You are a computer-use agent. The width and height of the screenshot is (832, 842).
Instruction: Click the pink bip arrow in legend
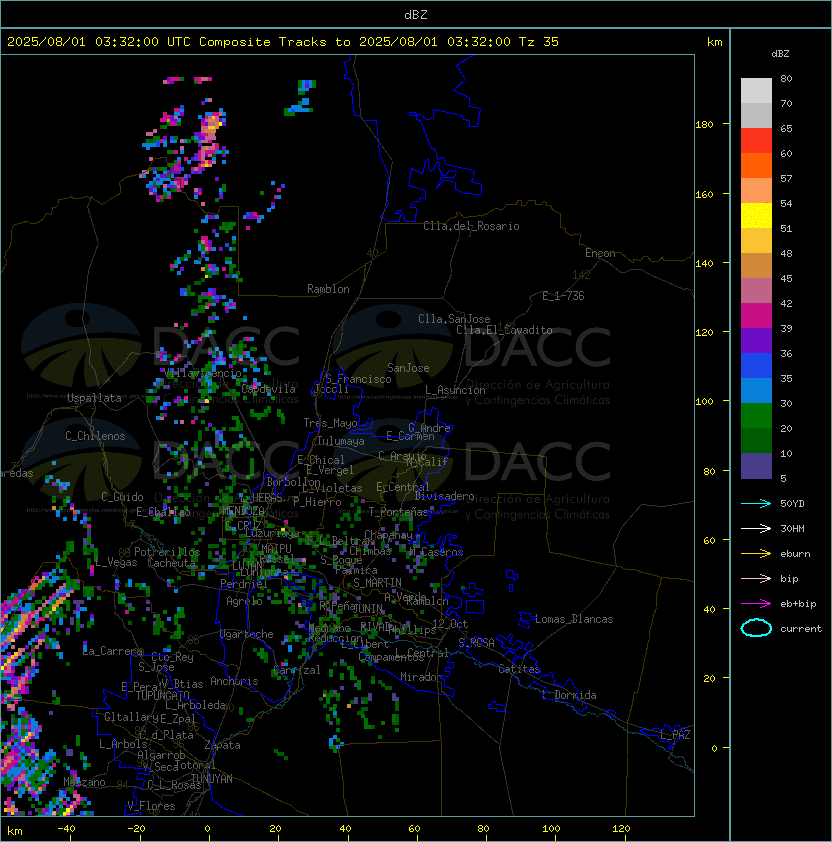tap(756, 579)
